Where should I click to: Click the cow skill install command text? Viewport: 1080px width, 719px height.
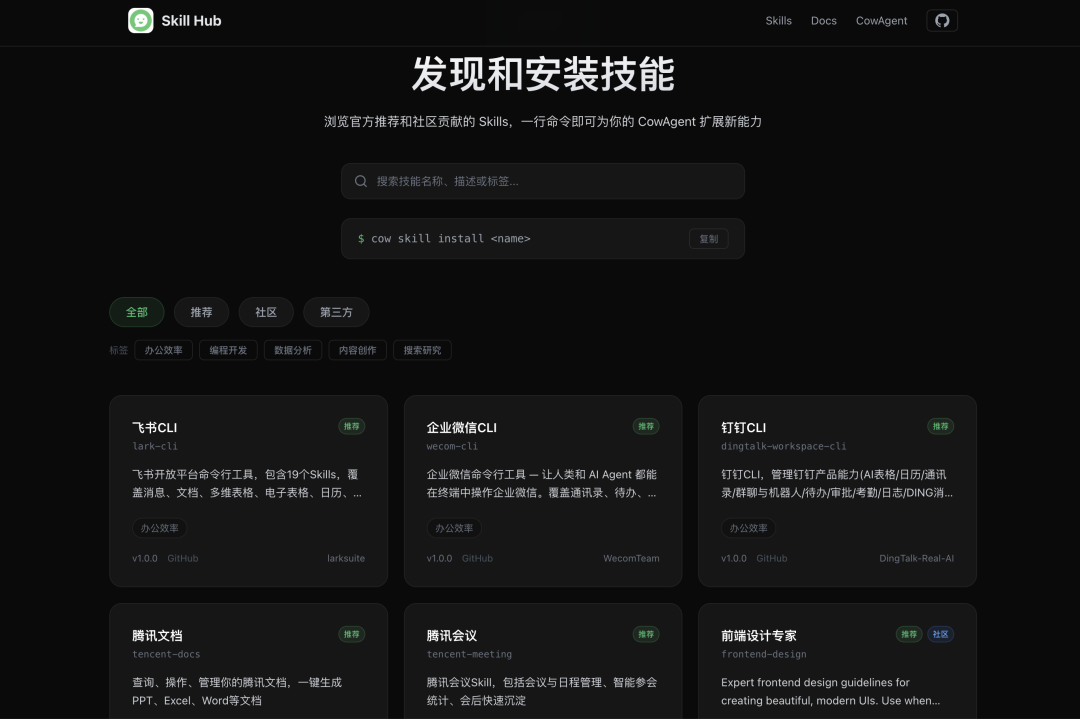[x=450, y=238]
